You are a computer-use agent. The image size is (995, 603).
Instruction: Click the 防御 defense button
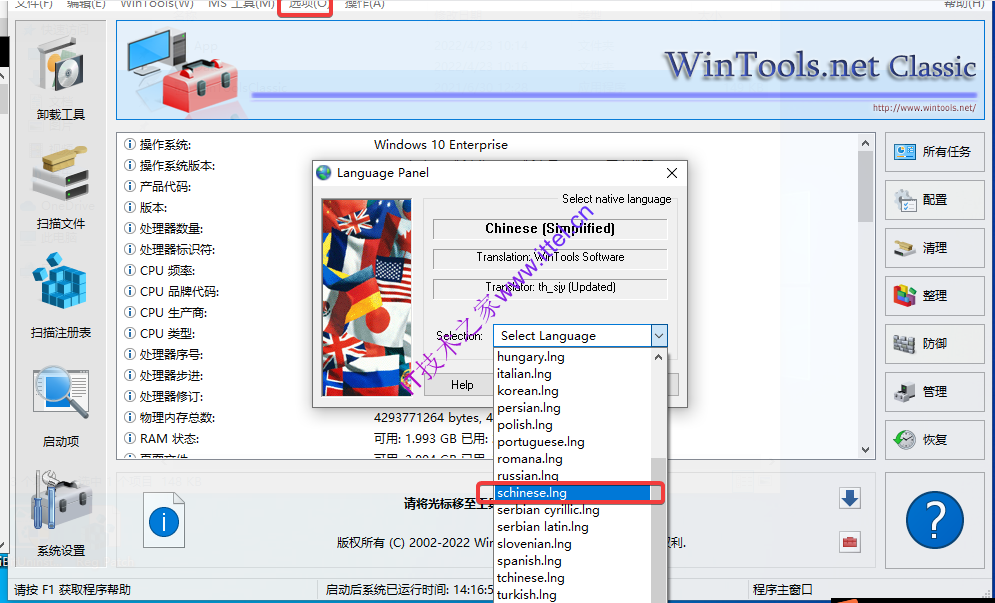[x=935, y=344]
